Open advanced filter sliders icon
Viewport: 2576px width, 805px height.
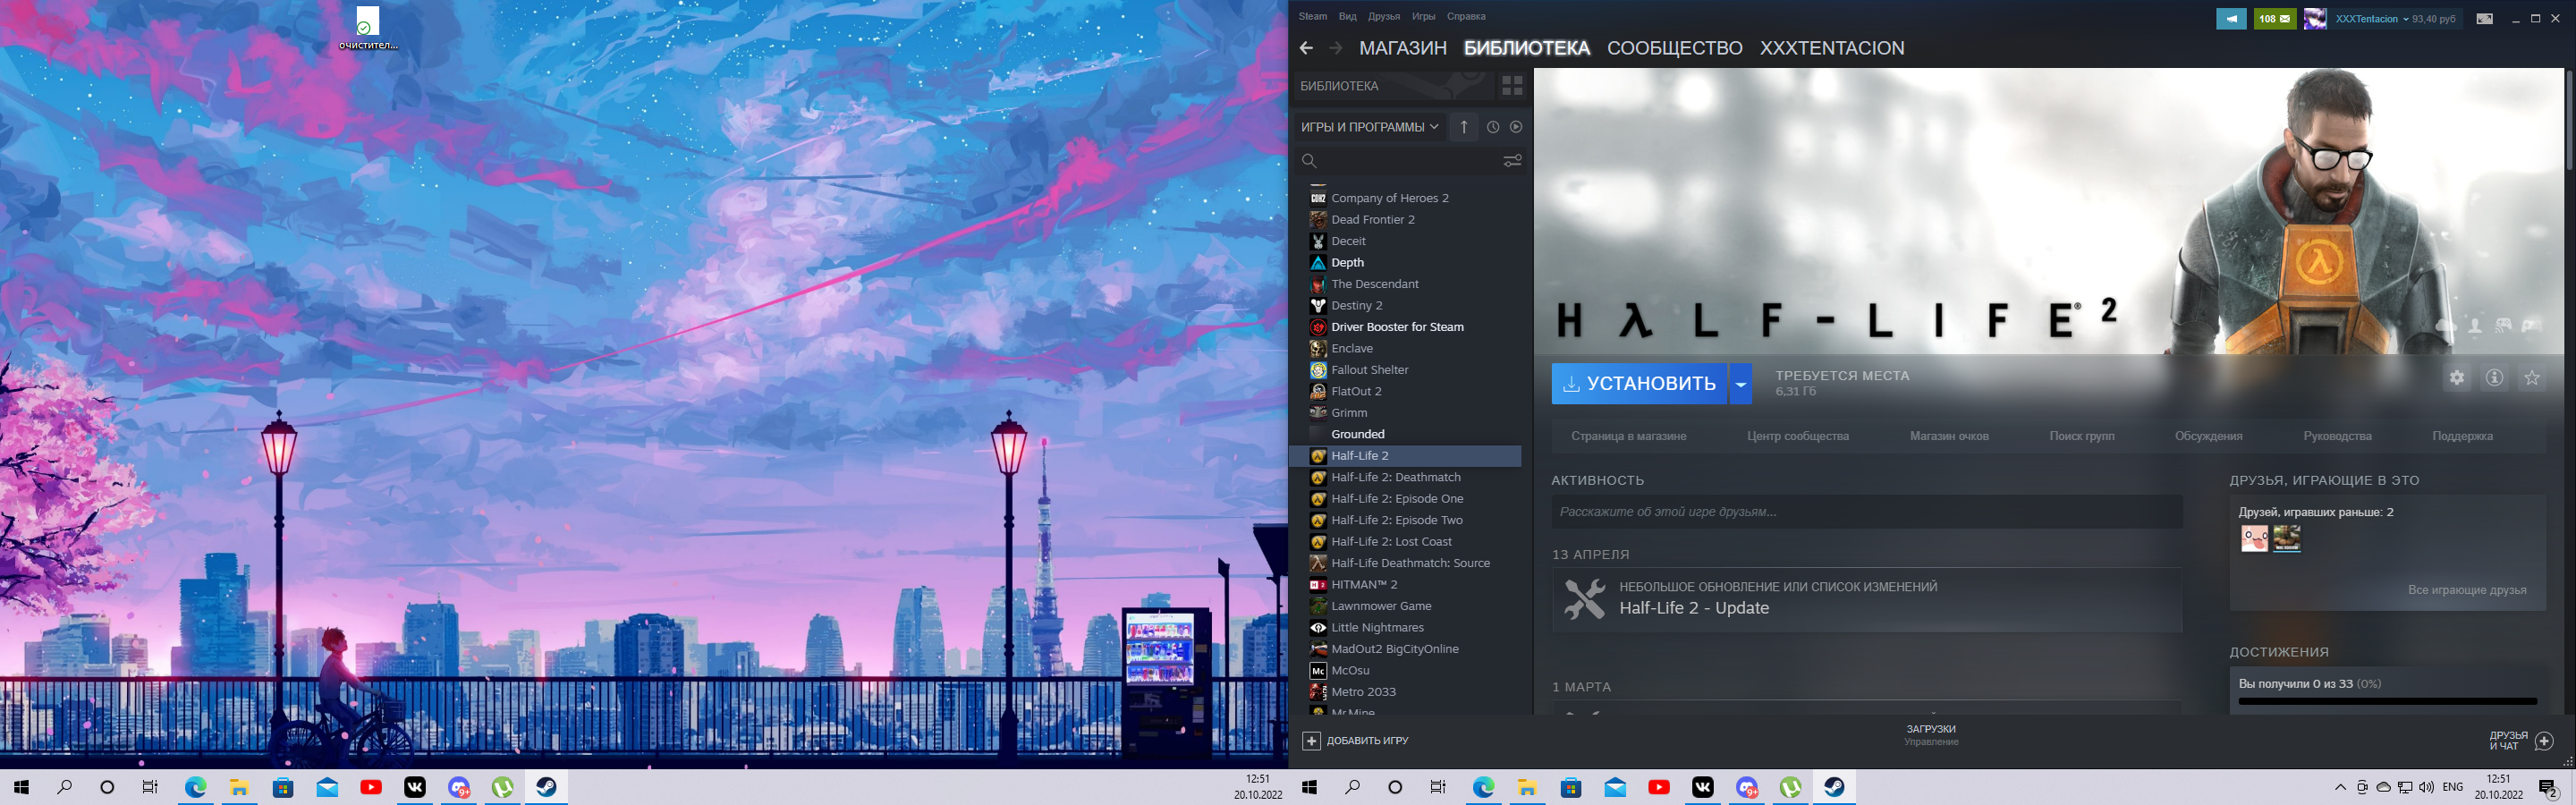coord(1512,160)
